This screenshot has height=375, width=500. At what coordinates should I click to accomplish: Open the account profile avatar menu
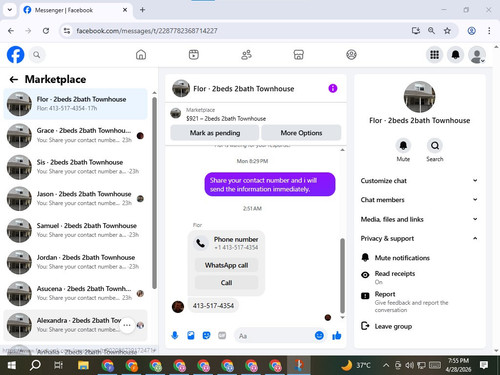(x=477, y=55)
